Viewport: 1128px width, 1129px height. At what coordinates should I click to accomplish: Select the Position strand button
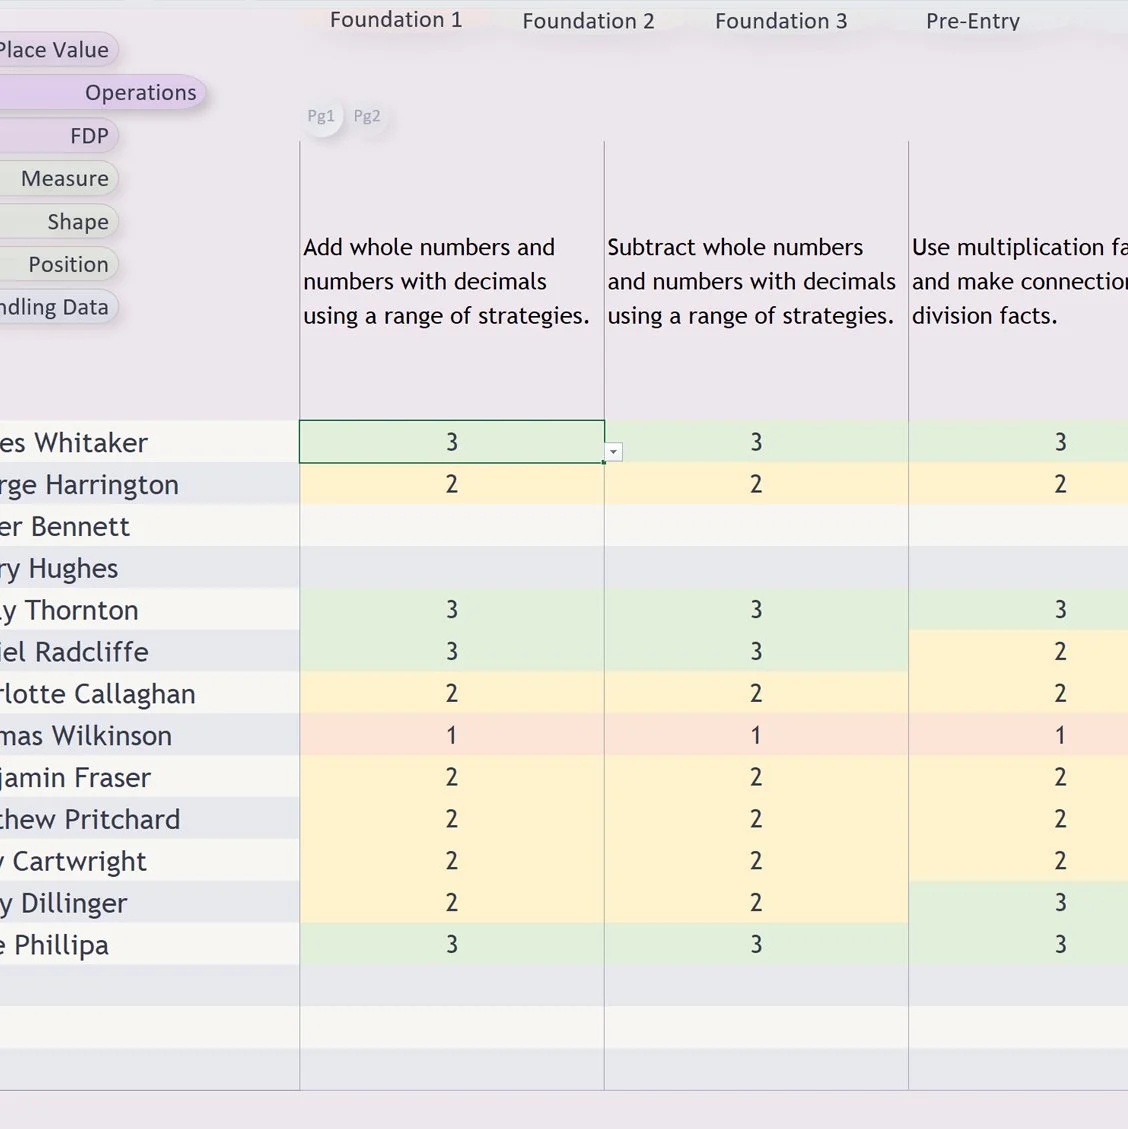(58, 264)
